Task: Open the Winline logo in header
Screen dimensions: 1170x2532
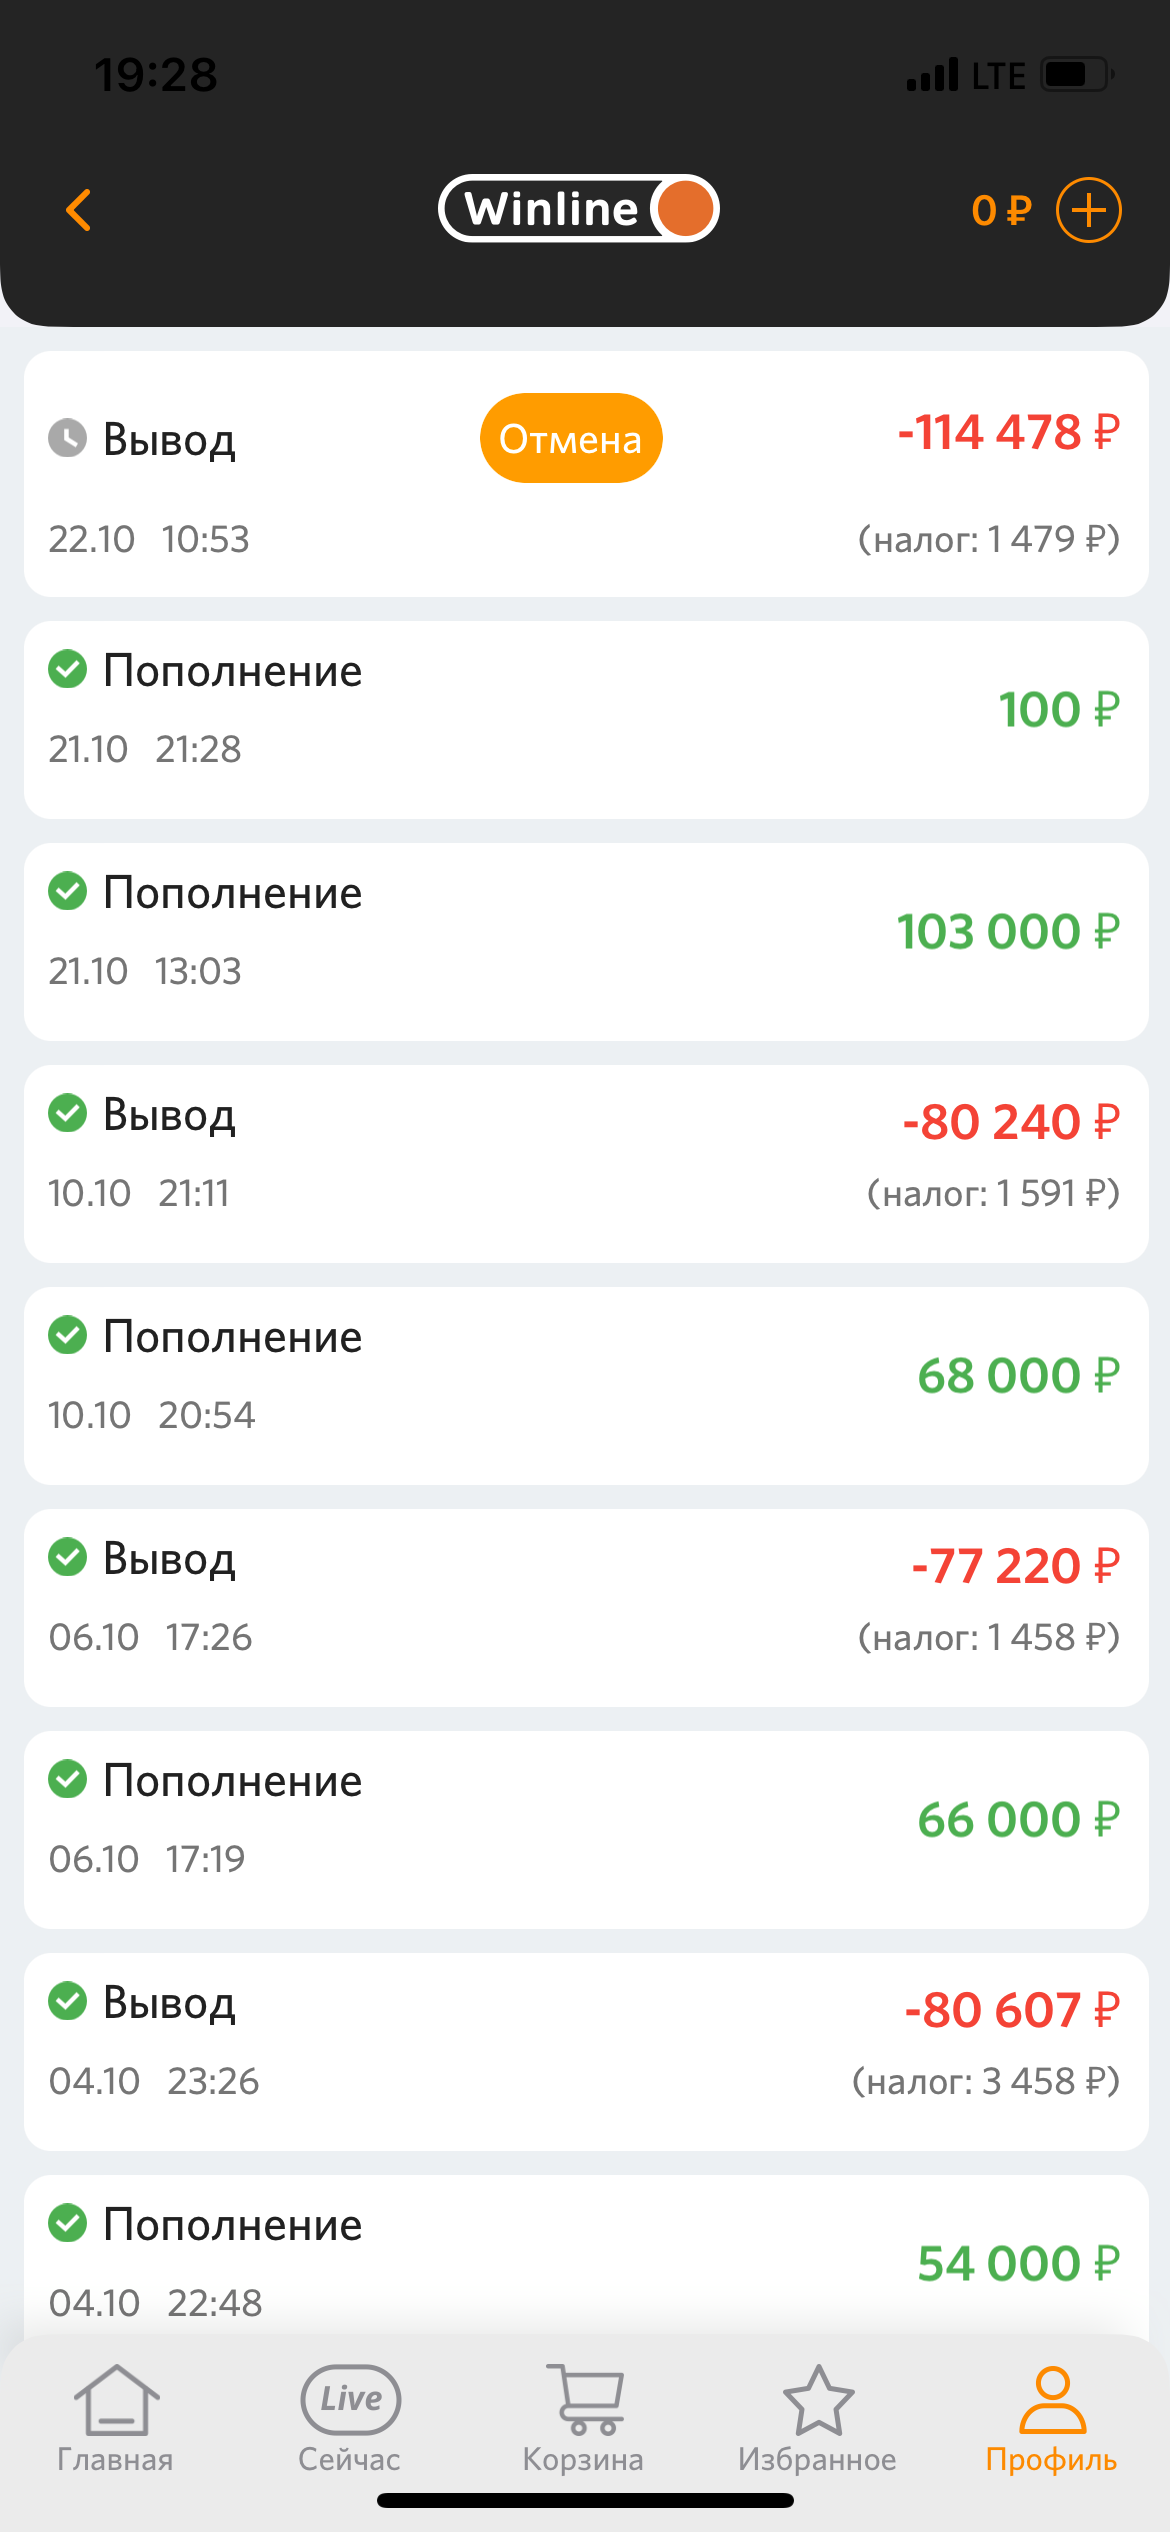Action: [x=579, y=209]
